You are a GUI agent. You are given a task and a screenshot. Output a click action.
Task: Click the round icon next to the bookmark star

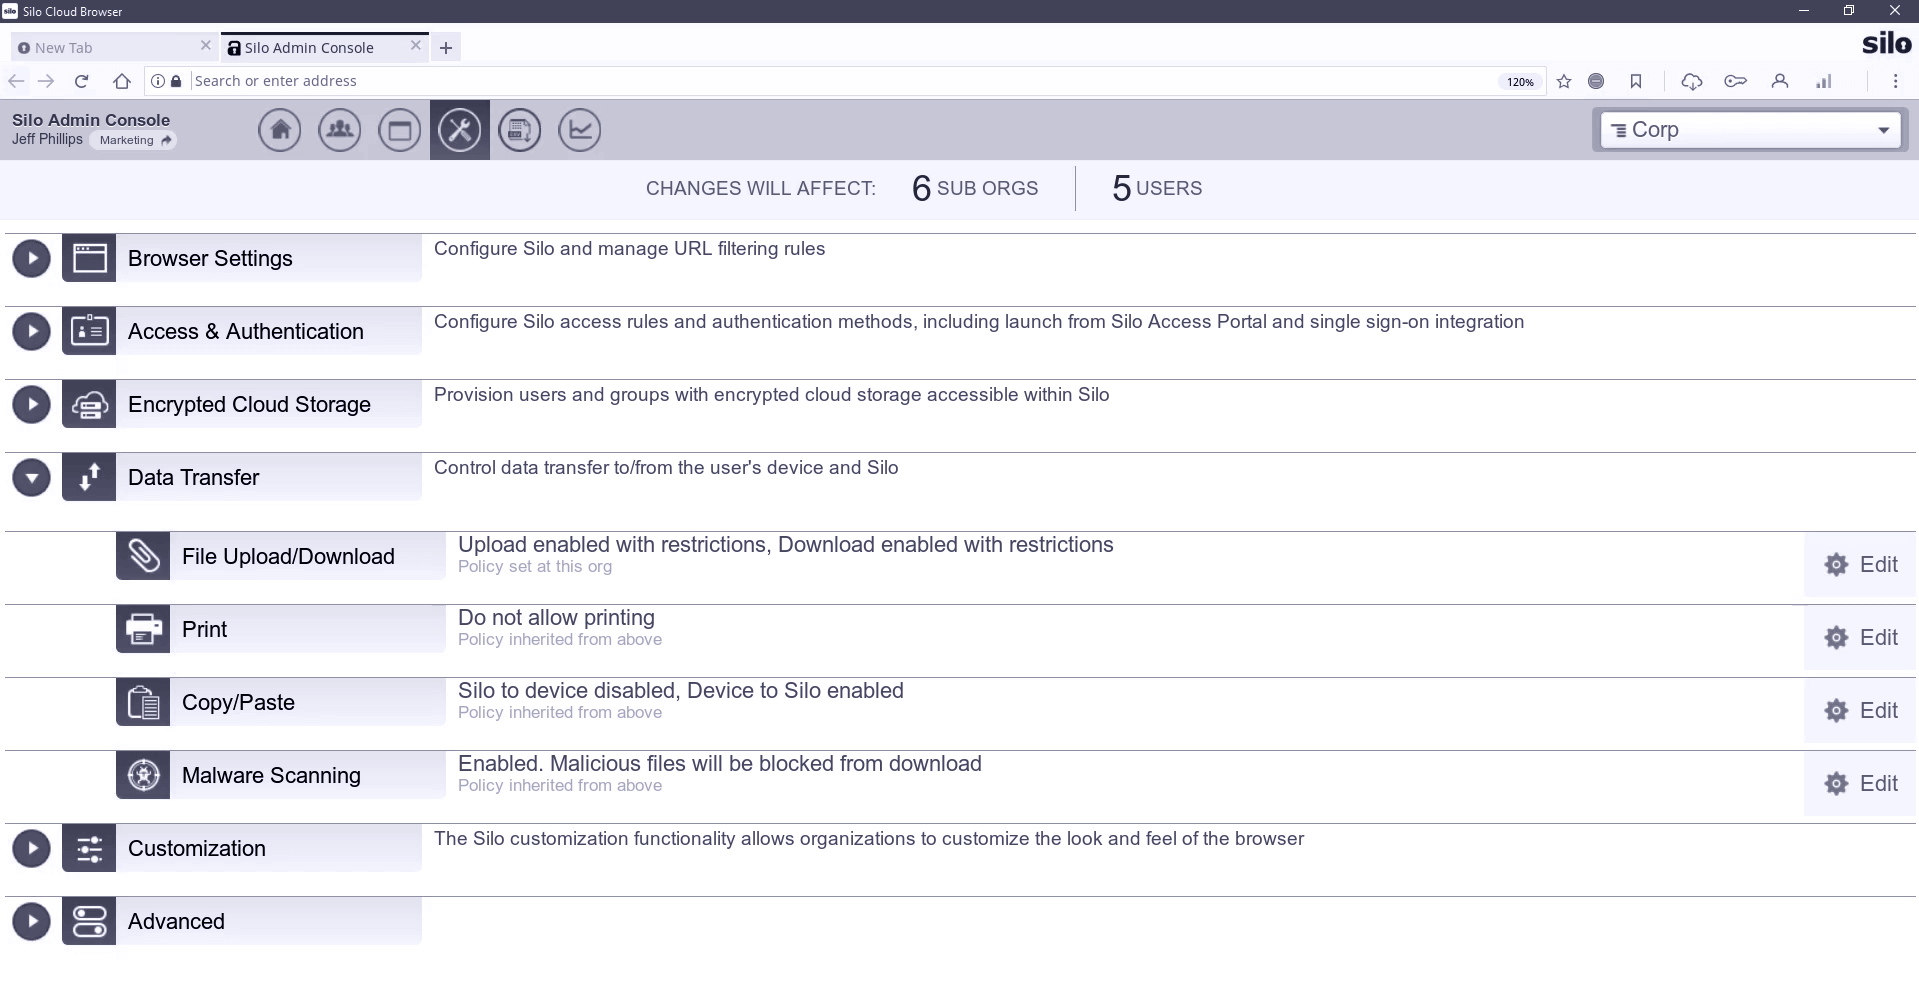coord(1596,81)
